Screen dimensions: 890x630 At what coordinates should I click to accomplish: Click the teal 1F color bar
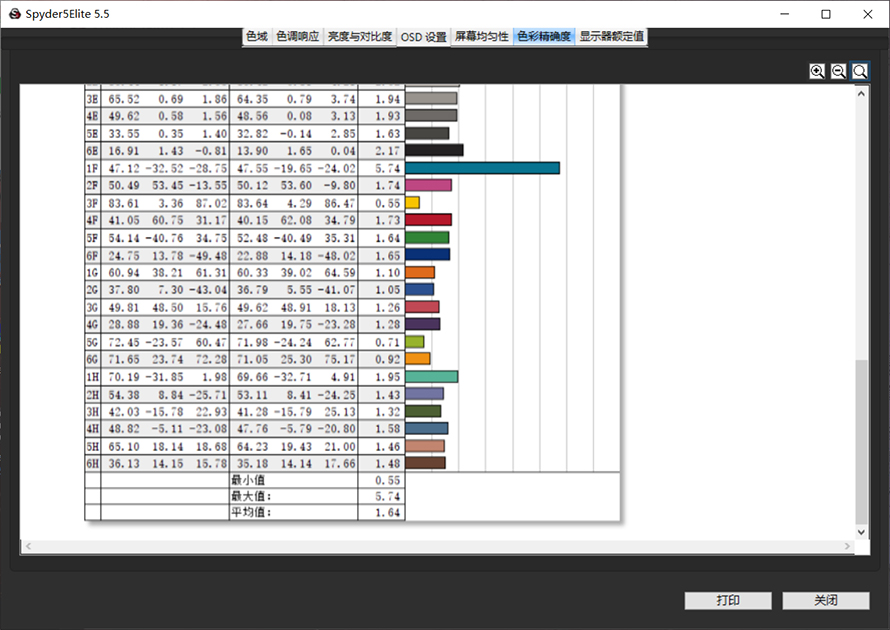(x=482, y=168)
